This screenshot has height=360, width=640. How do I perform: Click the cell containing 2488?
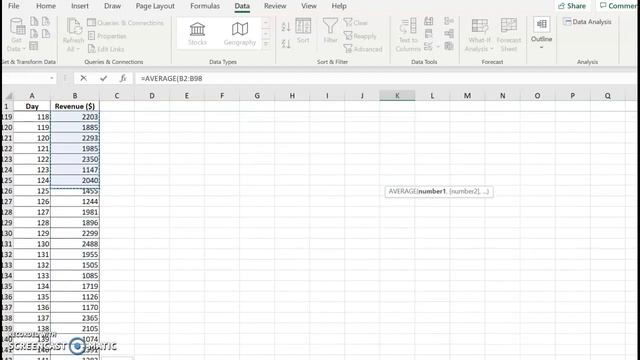pyautogui.click(x=75, y=244)
